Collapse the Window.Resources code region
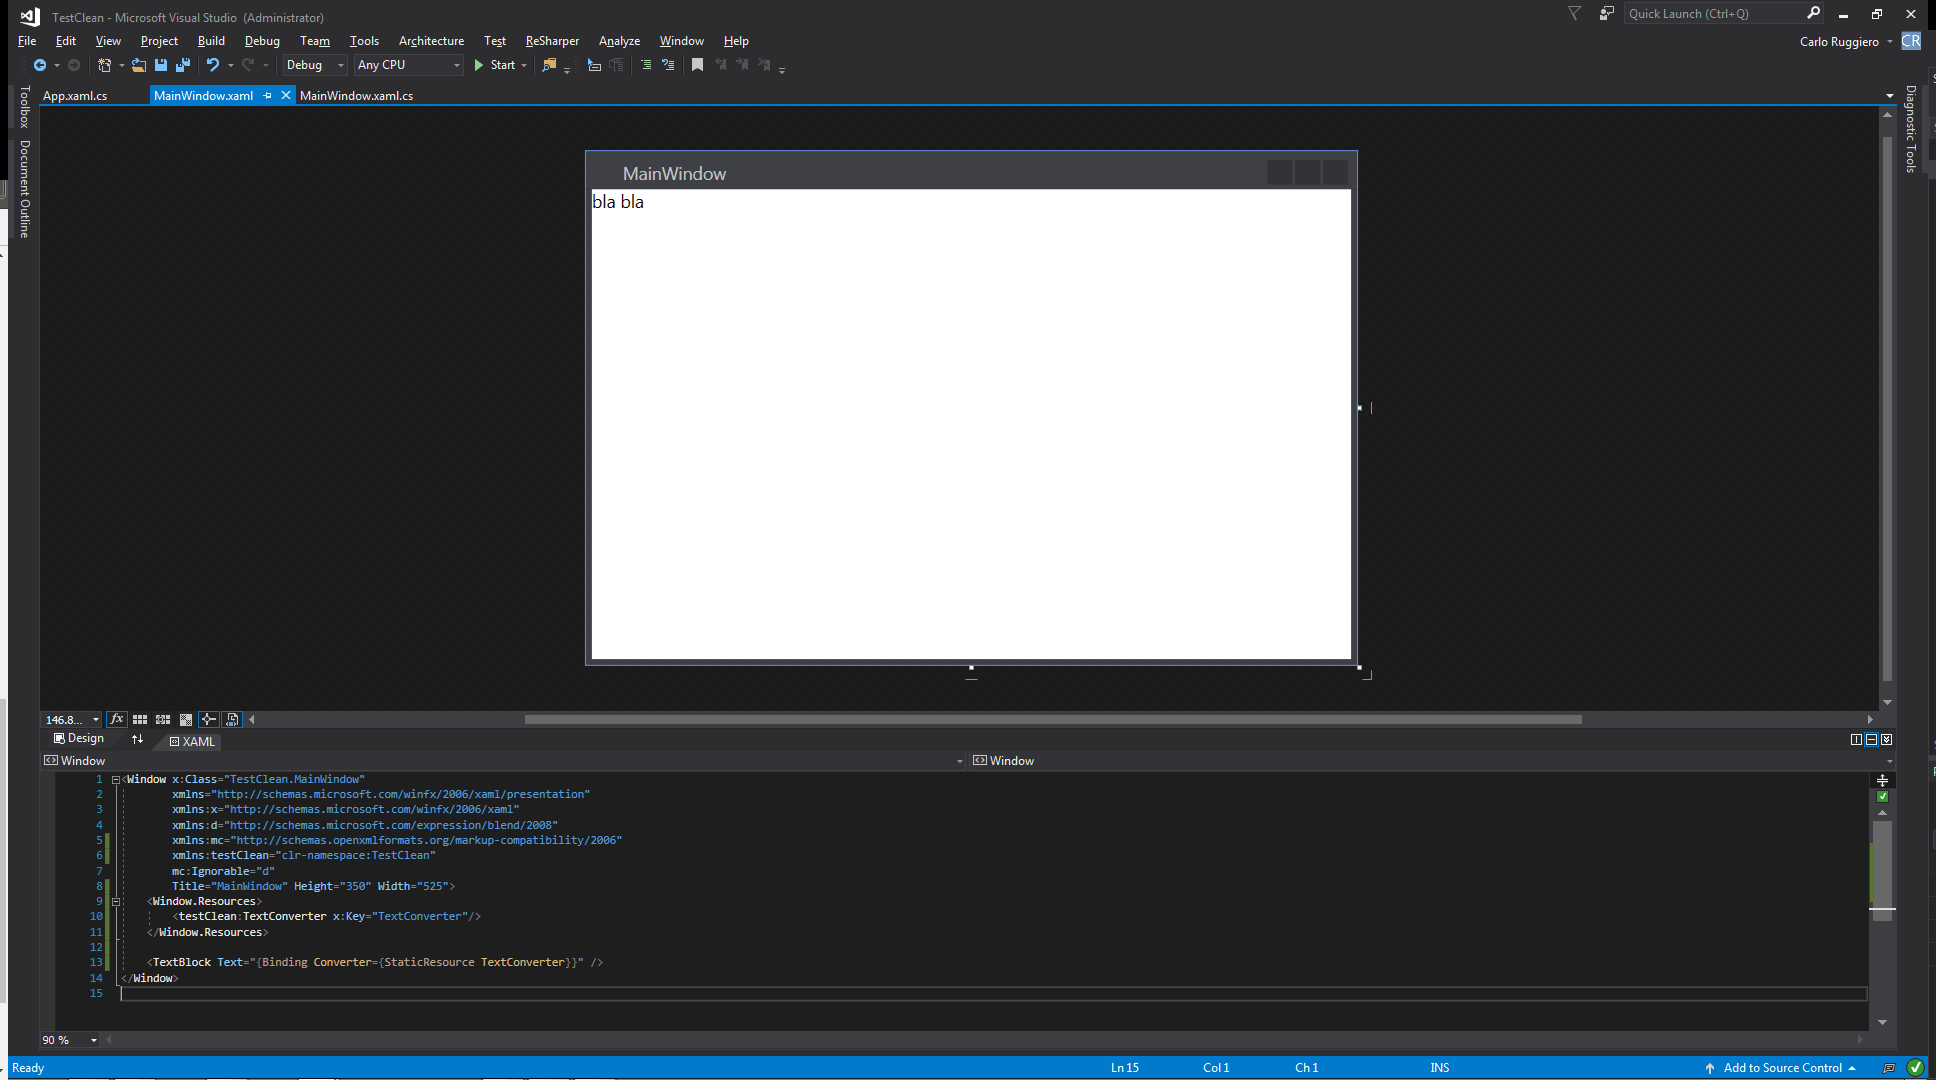1936x1080 pixels. coord(116,901)
